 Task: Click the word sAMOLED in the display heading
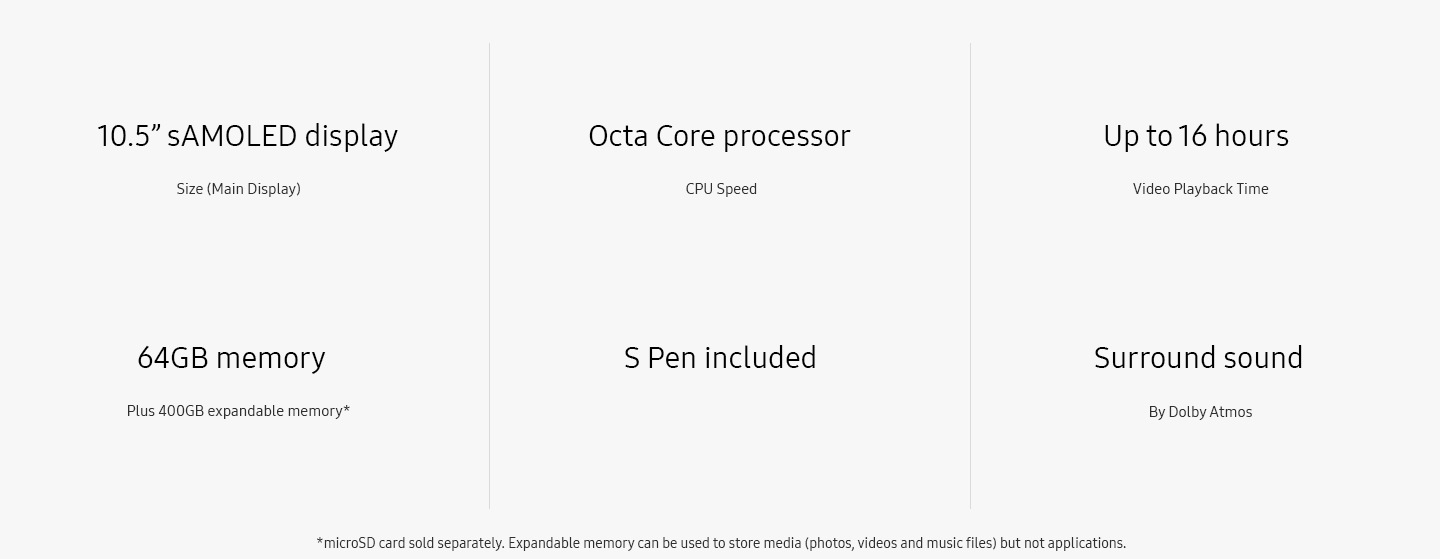pos(231,136)
